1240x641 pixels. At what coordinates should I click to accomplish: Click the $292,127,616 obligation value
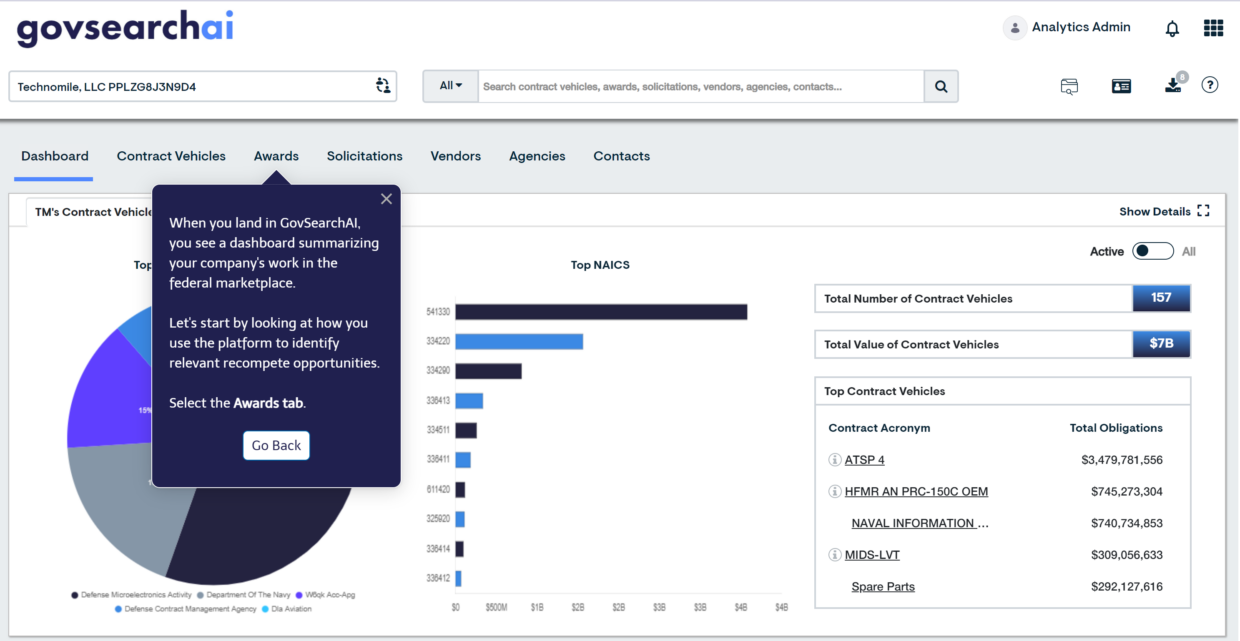1127,587
